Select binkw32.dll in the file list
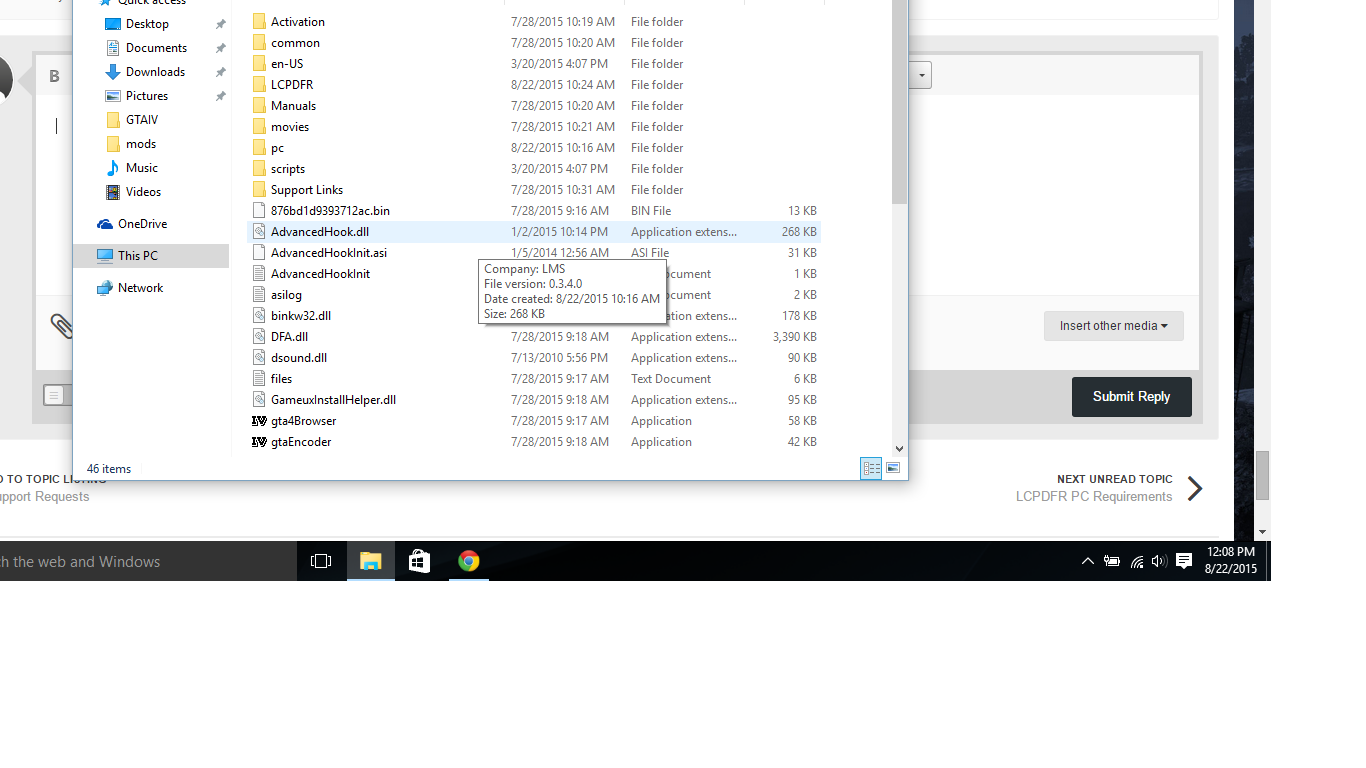 [301, 316]
